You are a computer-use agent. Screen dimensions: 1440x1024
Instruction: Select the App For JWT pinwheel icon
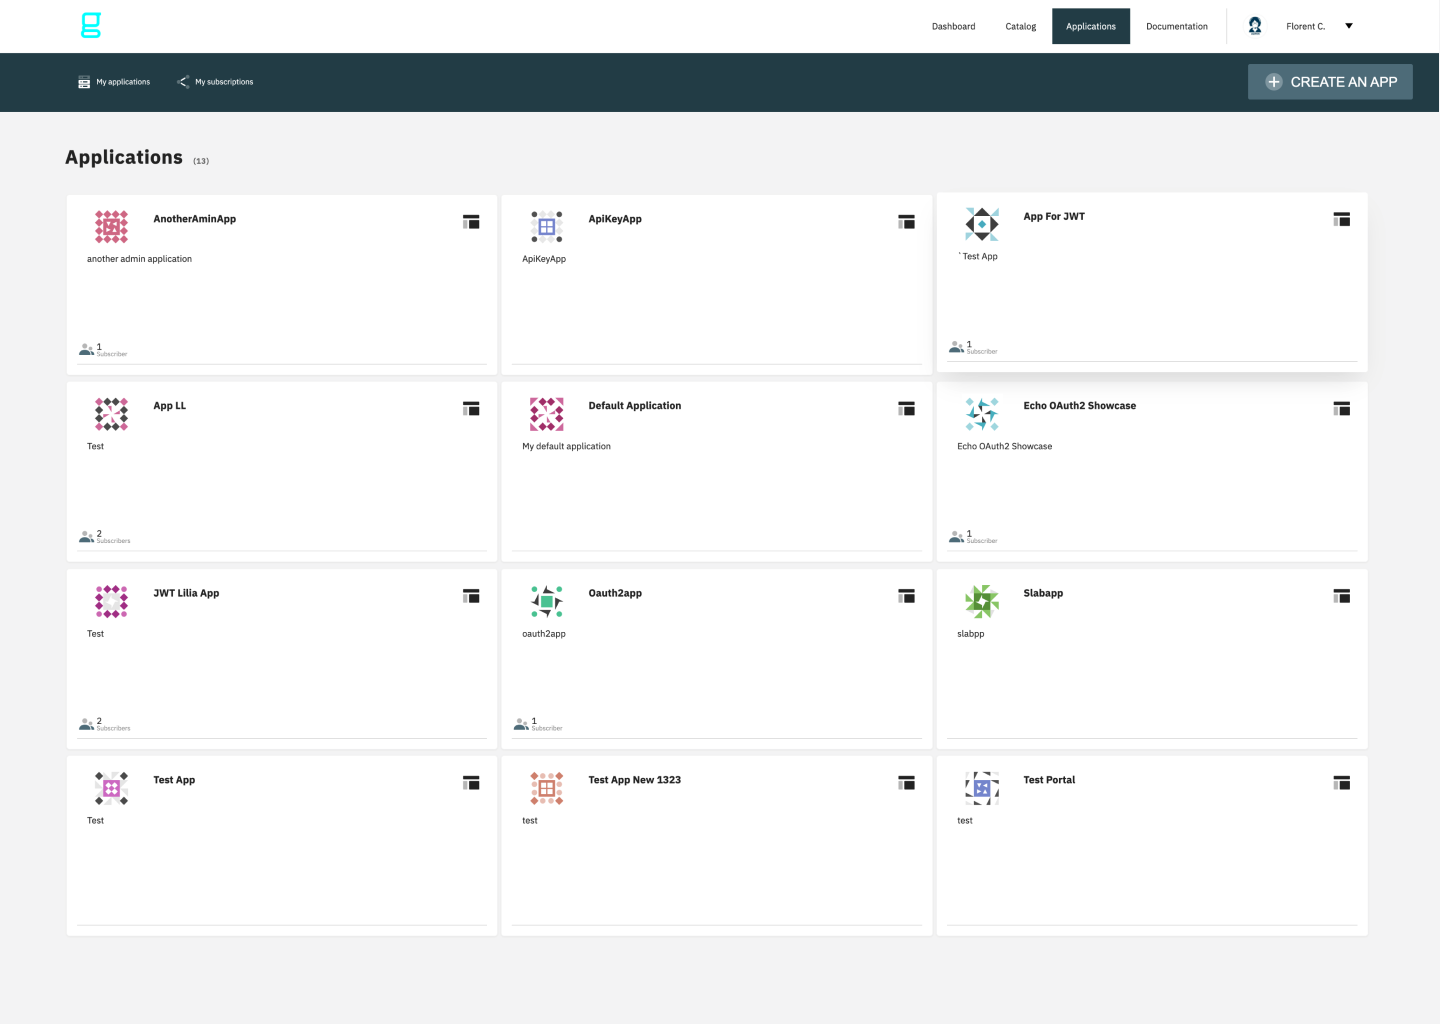982,224
